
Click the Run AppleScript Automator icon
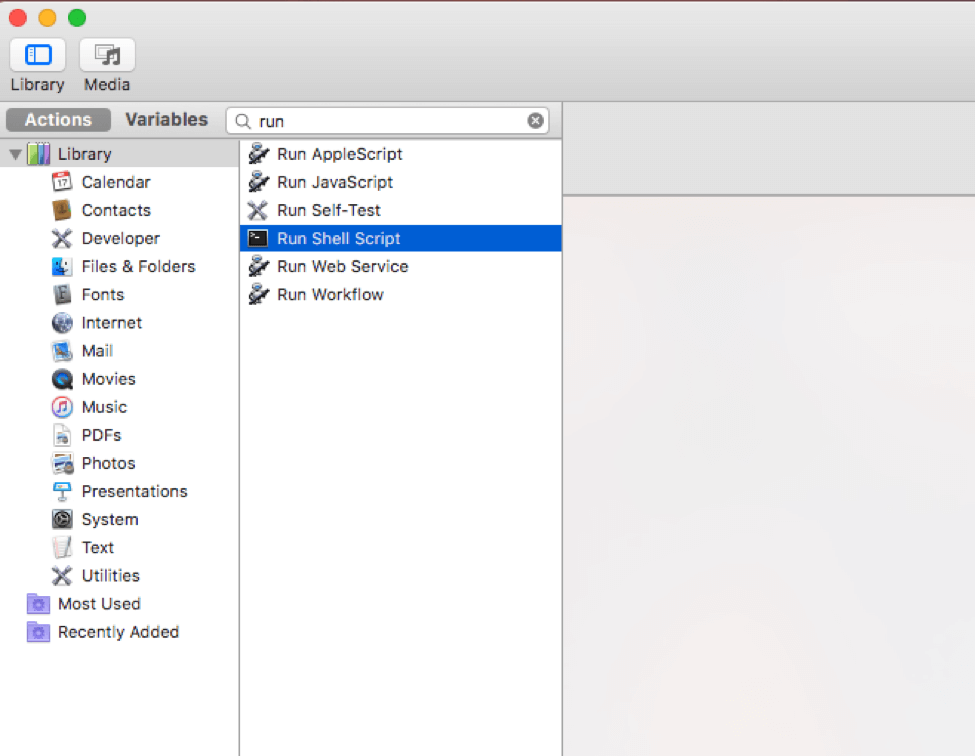tap(258, 154)
